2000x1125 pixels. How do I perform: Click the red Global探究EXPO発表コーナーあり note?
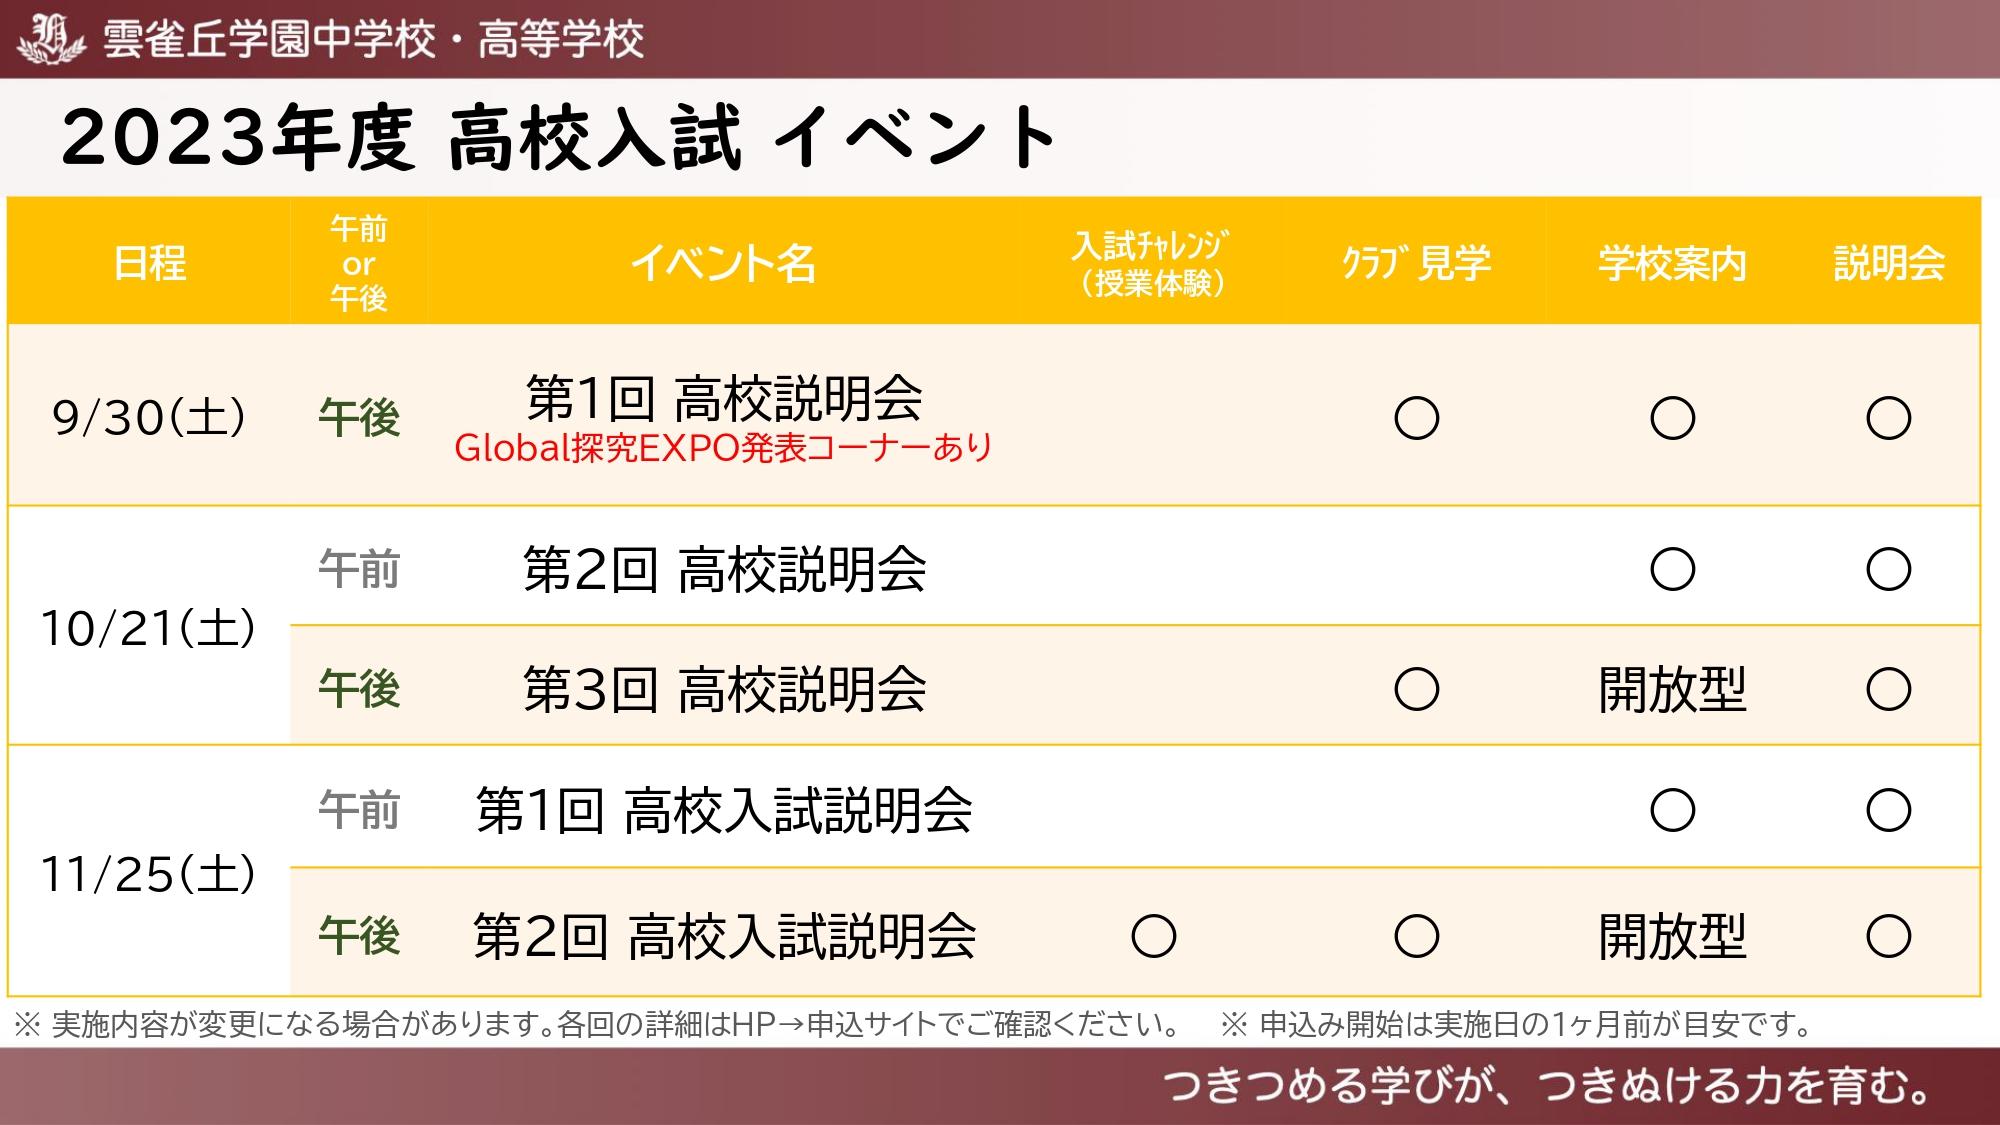tap(723, 448)
